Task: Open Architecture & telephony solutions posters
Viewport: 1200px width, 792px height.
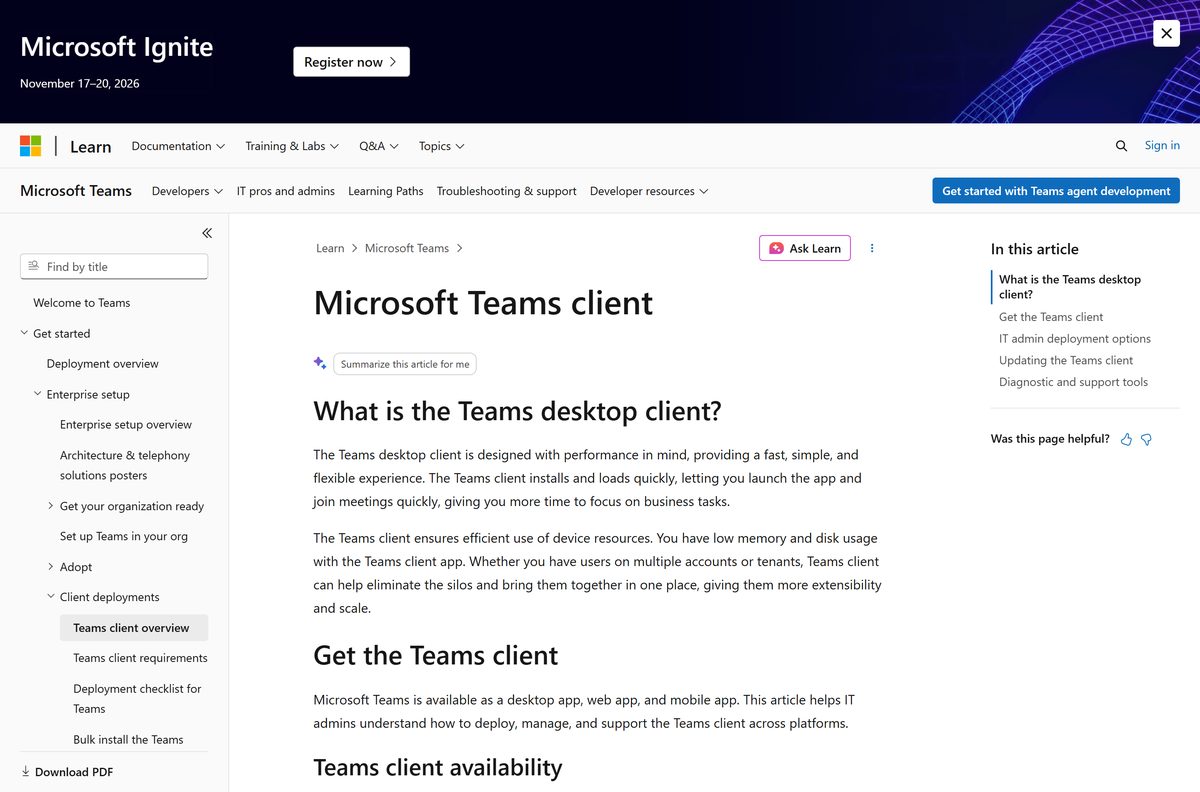Action: 125,465
